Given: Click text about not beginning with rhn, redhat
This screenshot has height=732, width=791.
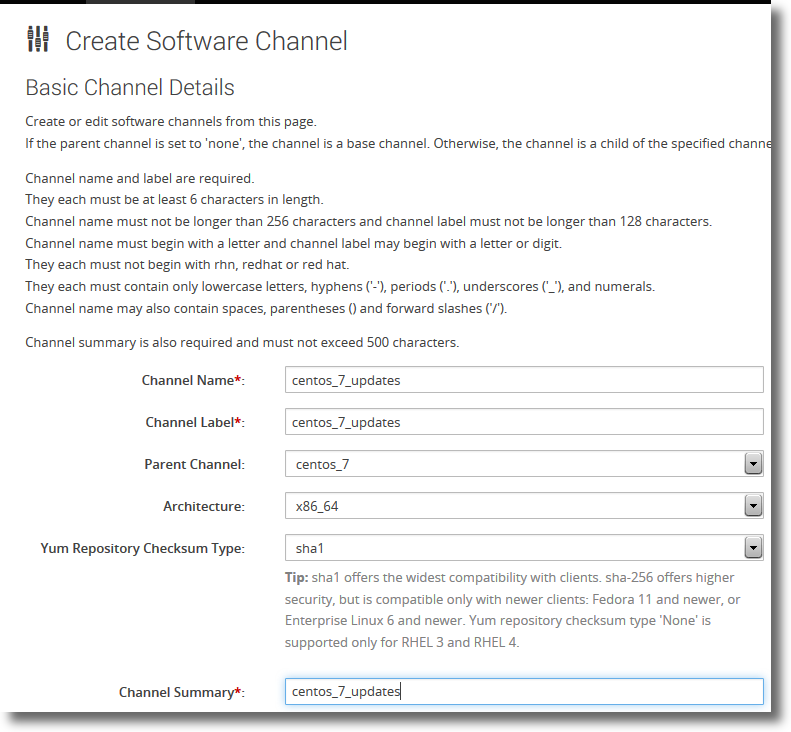Looking at the screenshot, I should (x=187, y=264).
